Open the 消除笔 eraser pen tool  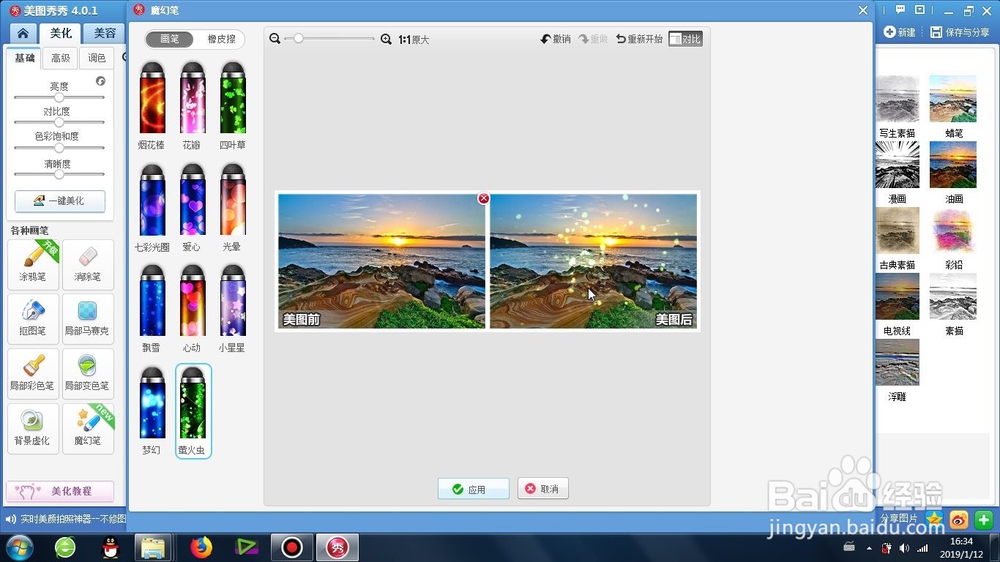(x=88, y=264)
